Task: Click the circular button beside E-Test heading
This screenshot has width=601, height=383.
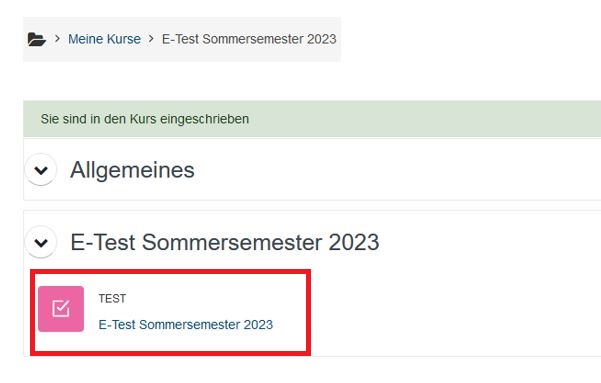Action: pos(41,242)
